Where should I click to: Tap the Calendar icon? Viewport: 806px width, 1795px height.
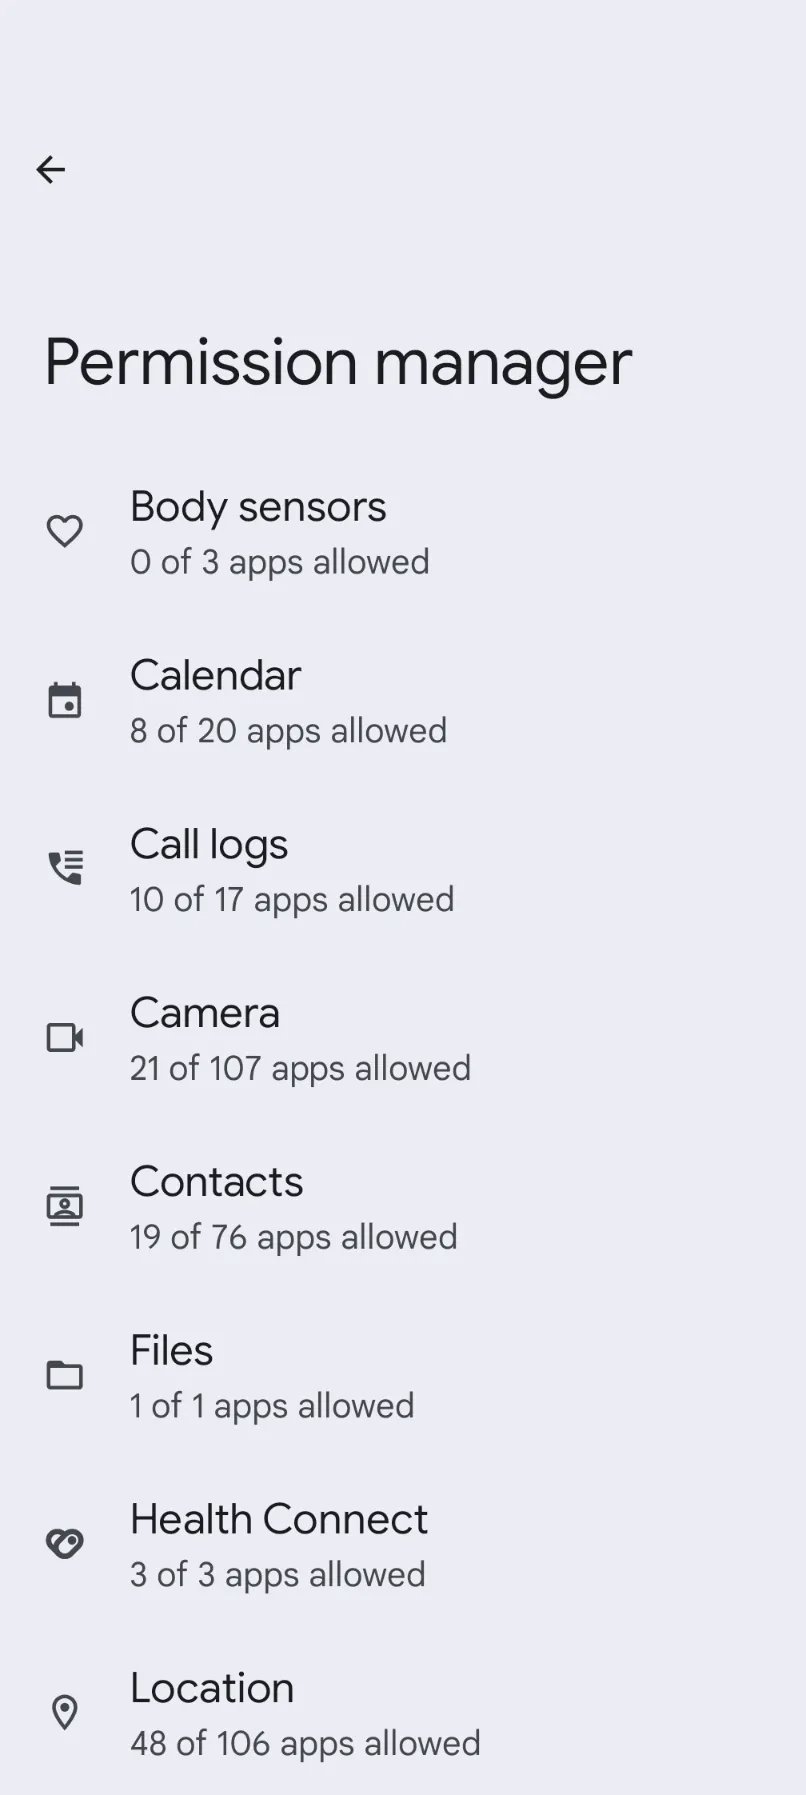point(65,700)
